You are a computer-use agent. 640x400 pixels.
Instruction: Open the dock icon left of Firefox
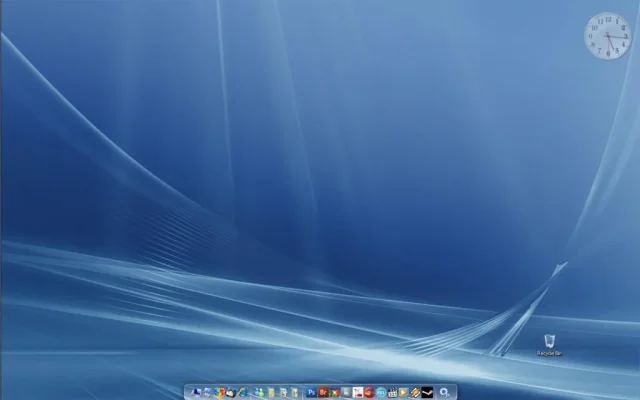click(x=208, y=392)
